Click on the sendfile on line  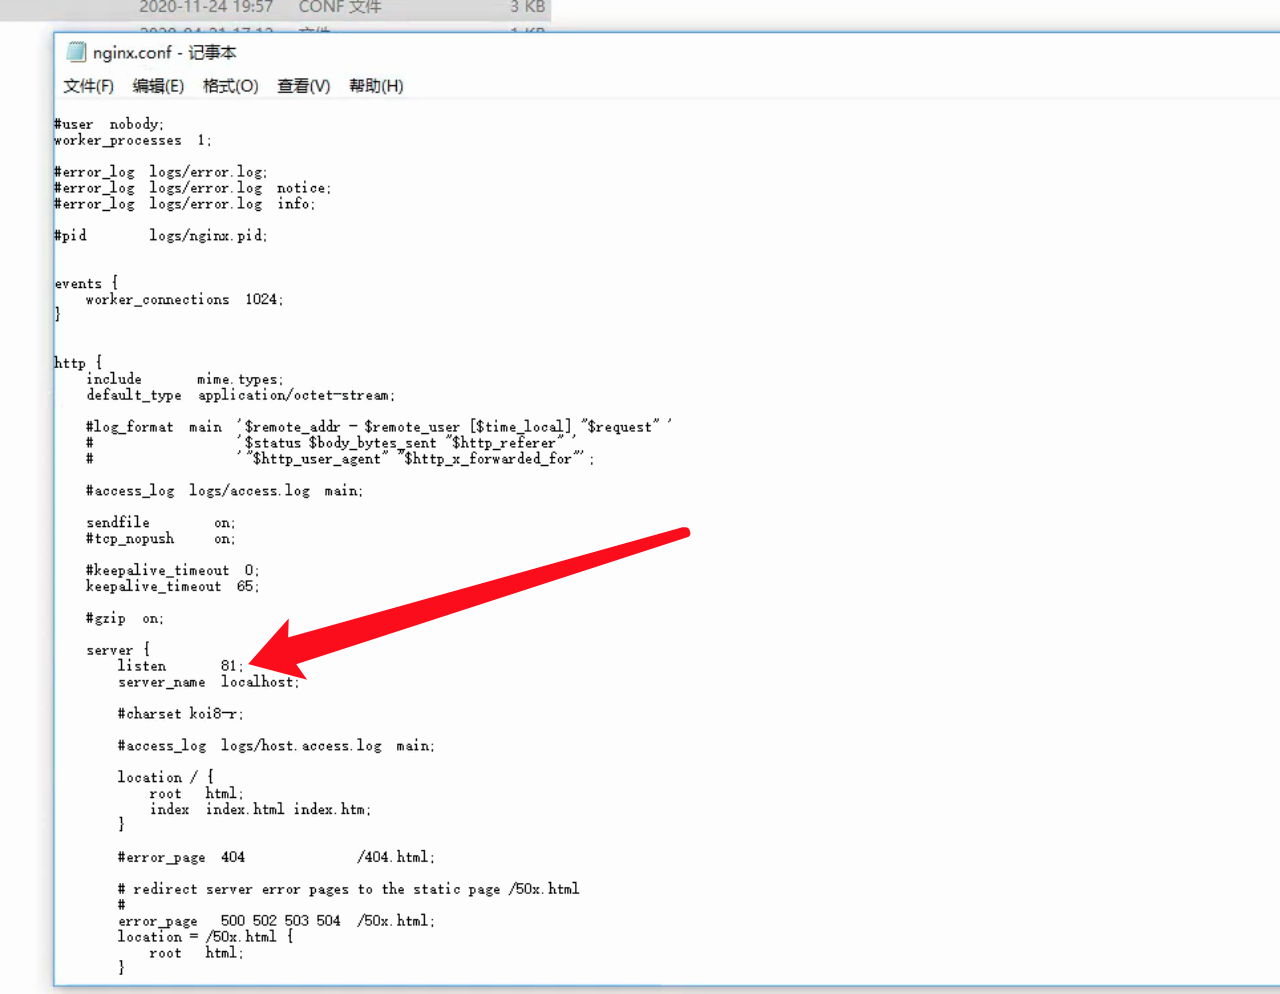point(160,522)
